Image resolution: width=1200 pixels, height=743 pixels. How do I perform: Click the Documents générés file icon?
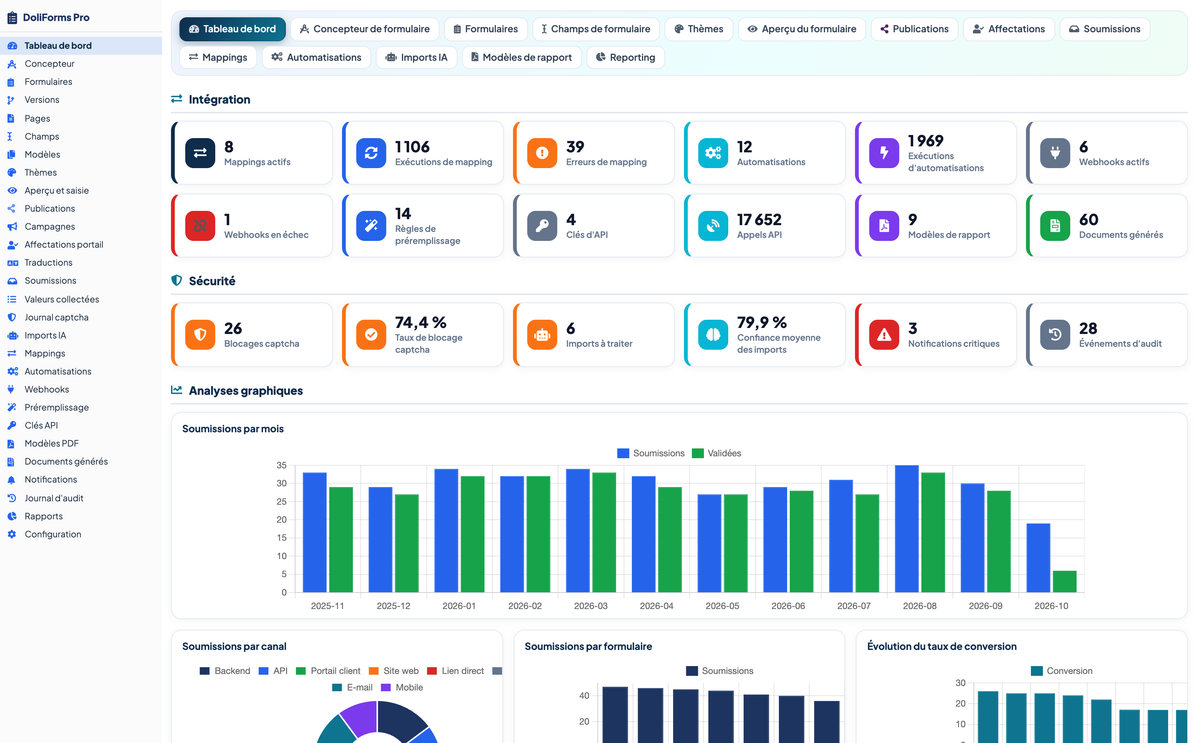pos(1055,226)
